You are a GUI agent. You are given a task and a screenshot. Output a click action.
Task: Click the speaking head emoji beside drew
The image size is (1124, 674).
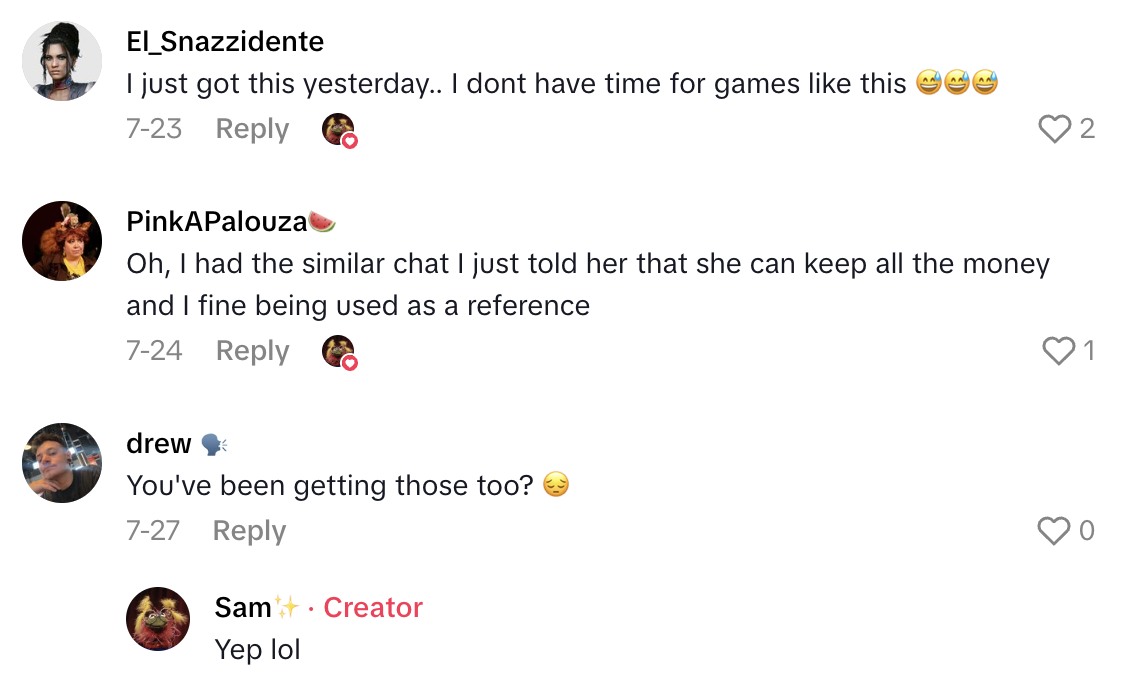pos(213,443)
